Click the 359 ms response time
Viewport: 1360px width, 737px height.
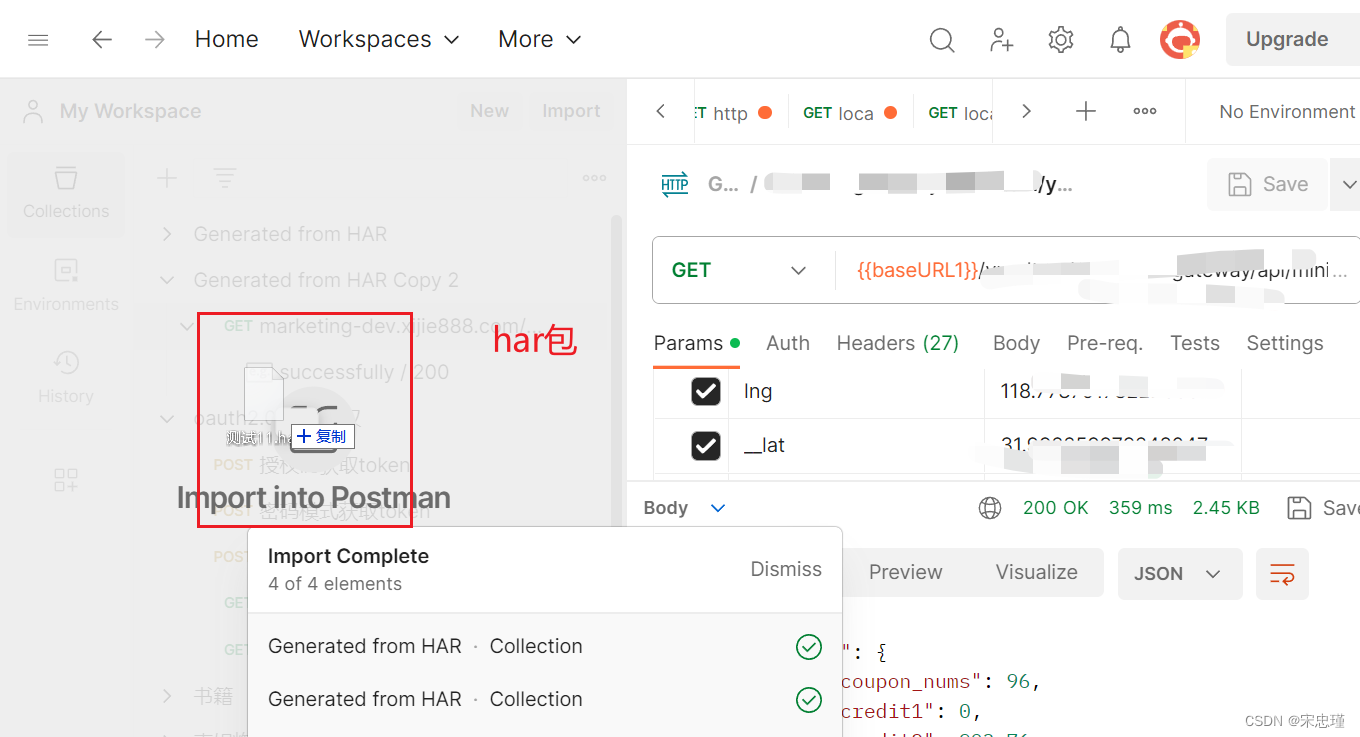1140,508
